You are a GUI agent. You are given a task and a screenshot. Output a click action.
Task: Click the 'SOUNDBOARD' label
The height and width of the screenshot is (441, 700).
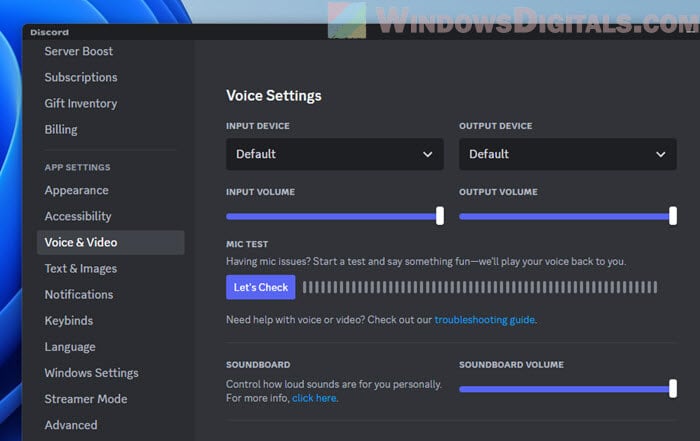pos(258,365)
